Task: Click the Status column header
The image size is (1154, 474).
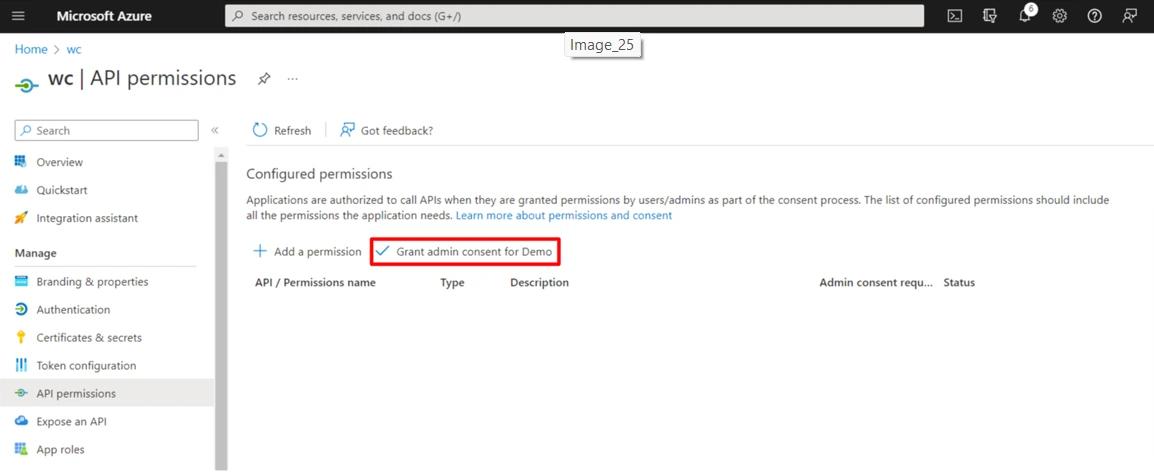Action: tap(959, 282)
